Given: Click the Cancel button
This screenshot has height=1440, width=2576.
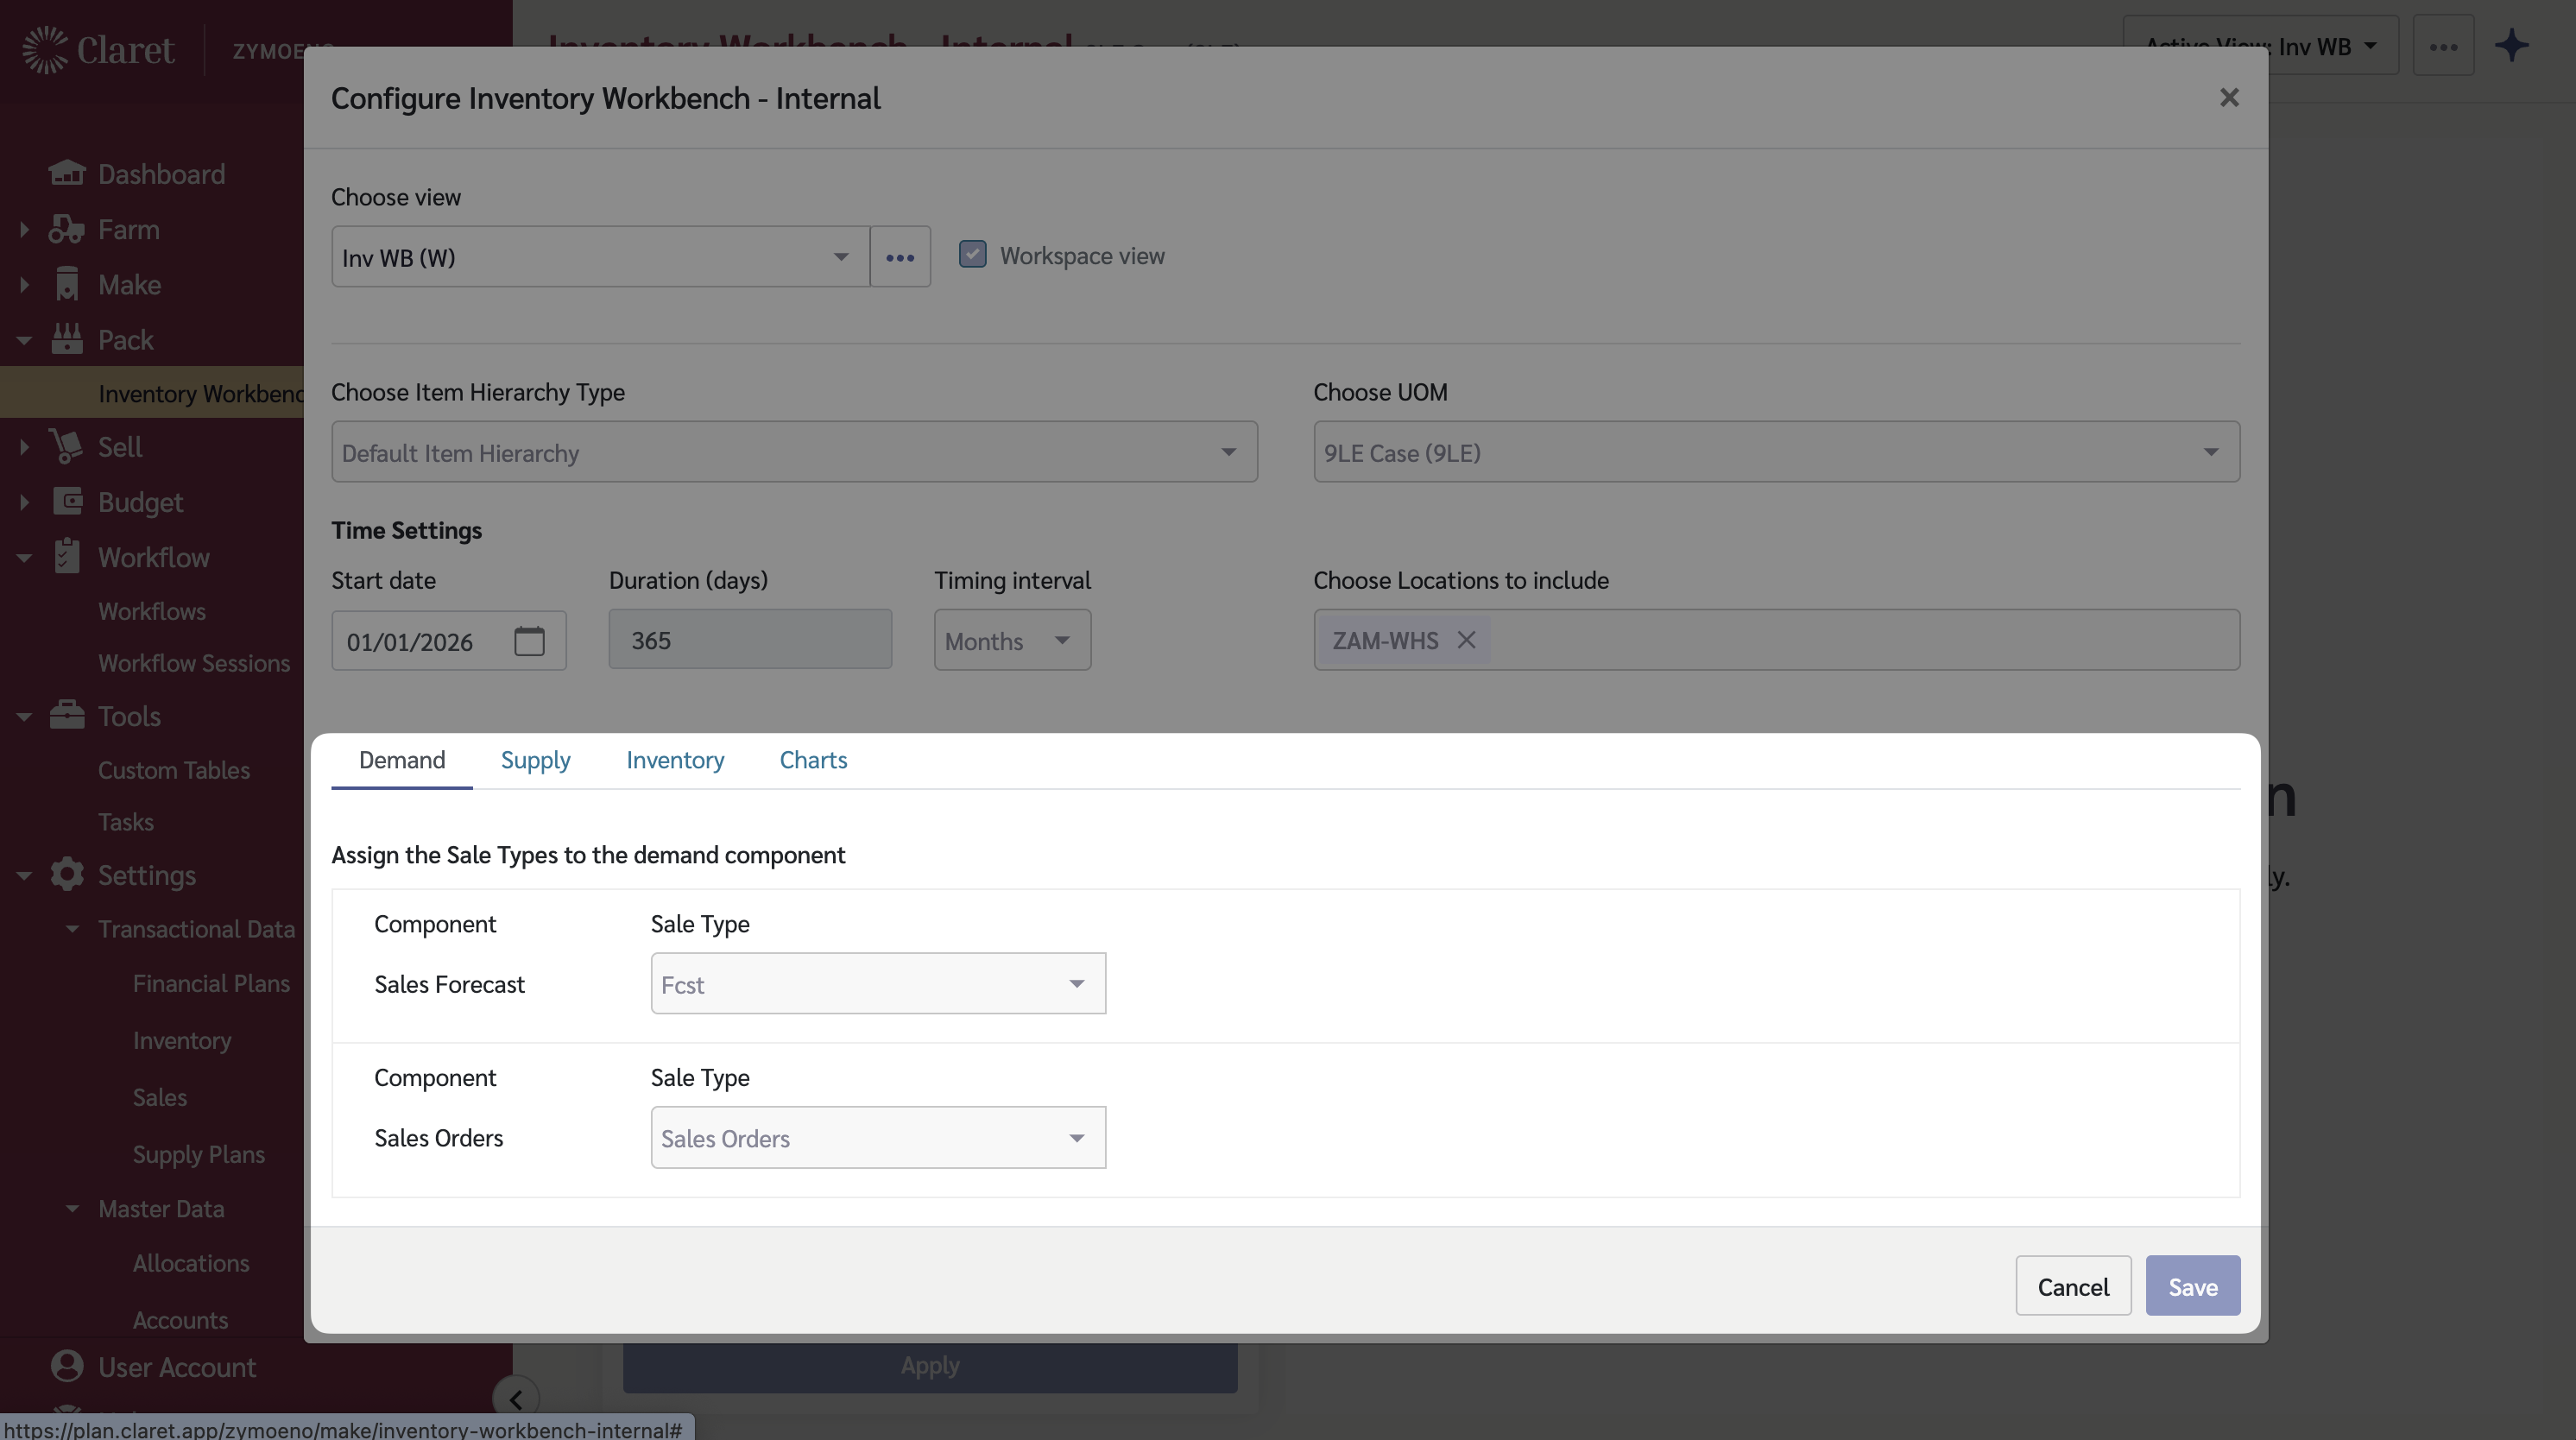Looking at the screenshot, I should tap(2072, 1286).
